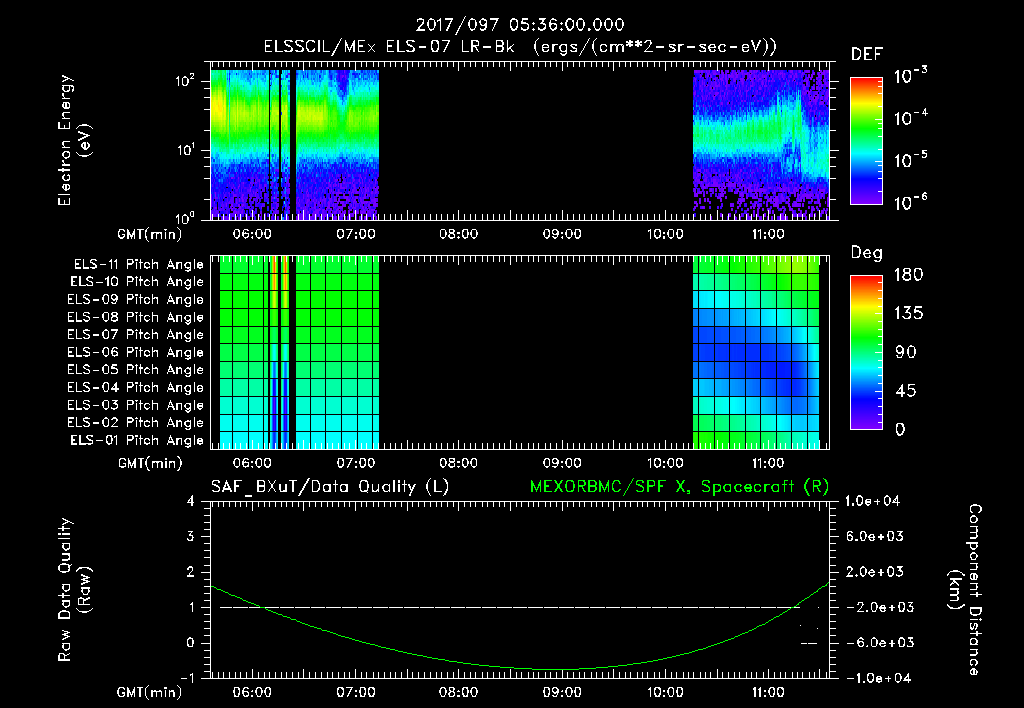Click the 90 value on Deg scale
This screenshot has width=1024, height=708.
(905, 352)
